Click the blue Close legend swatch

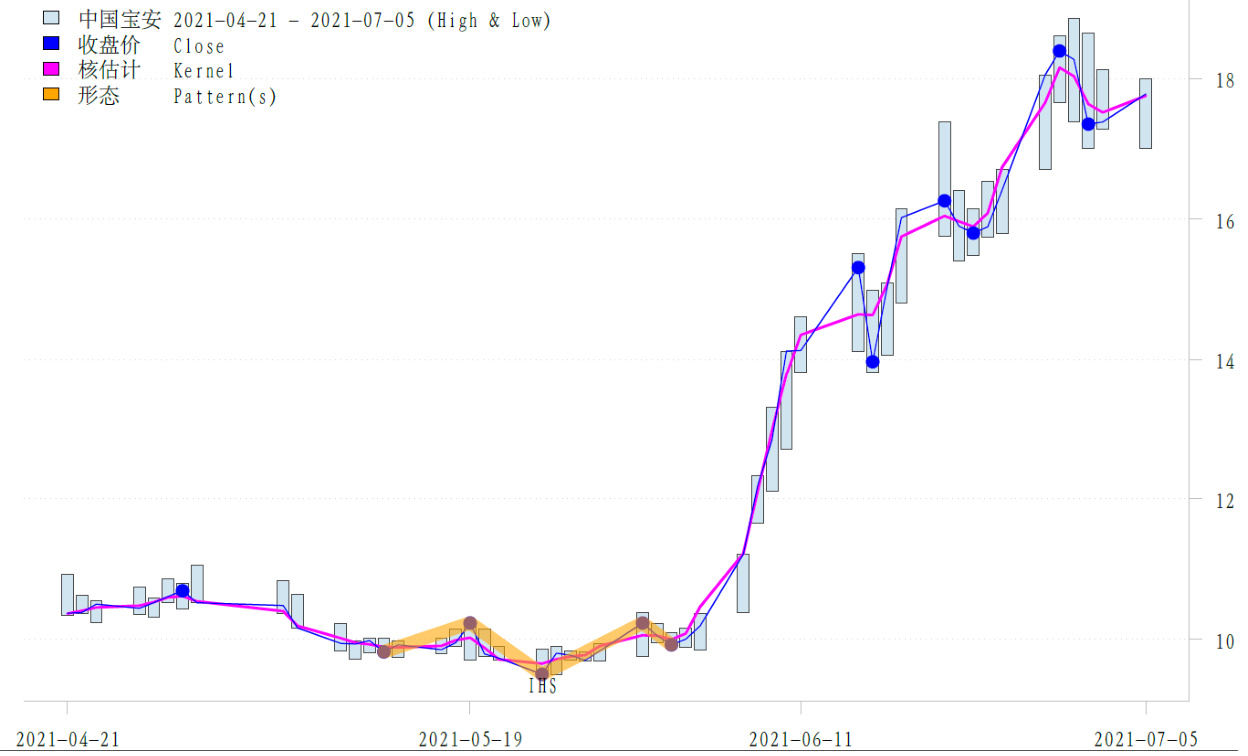(x=52, y=45)
